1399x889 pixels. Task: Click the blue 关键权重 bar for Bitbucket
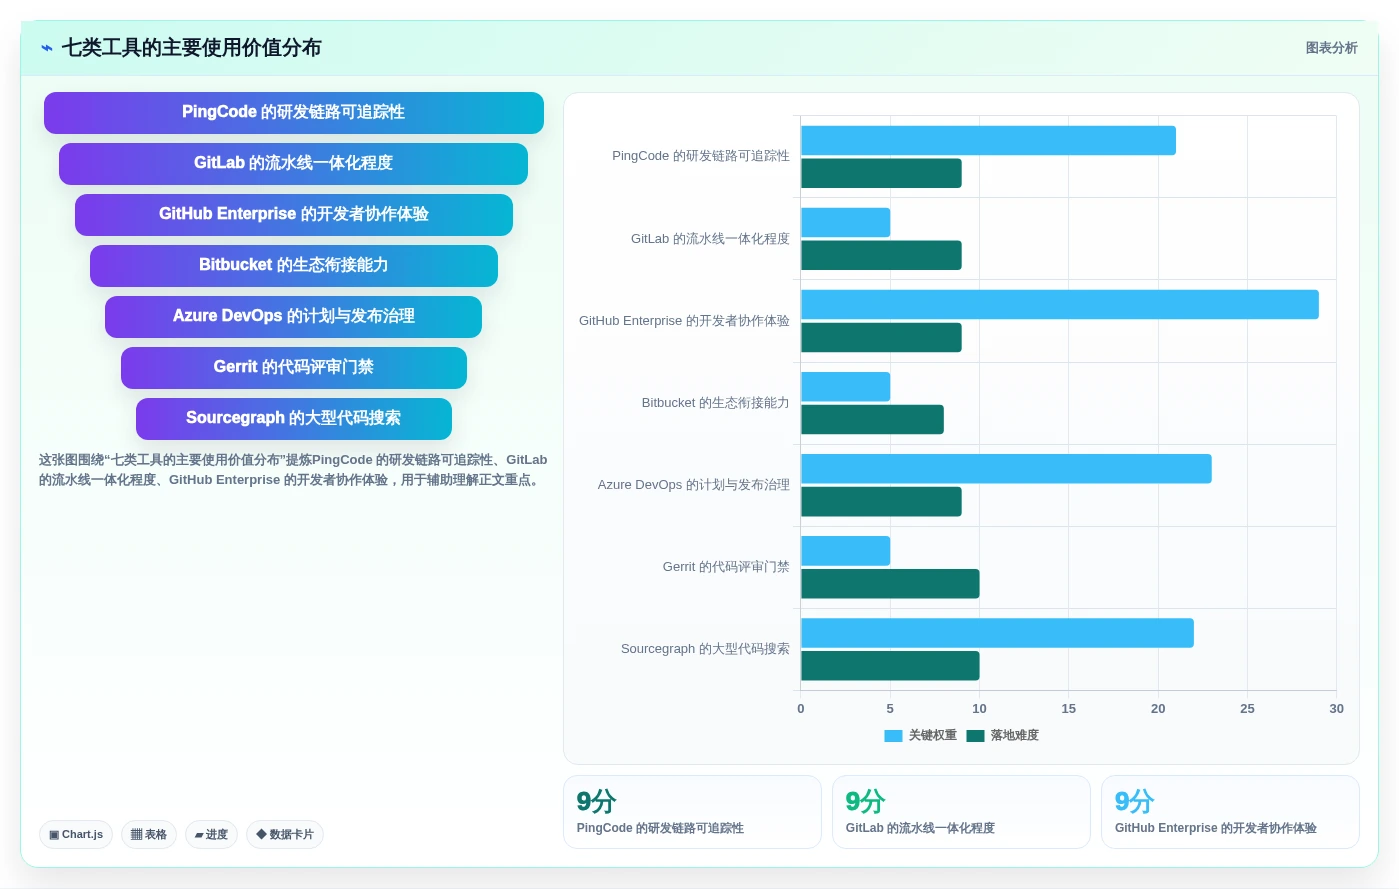pos(845,387)
